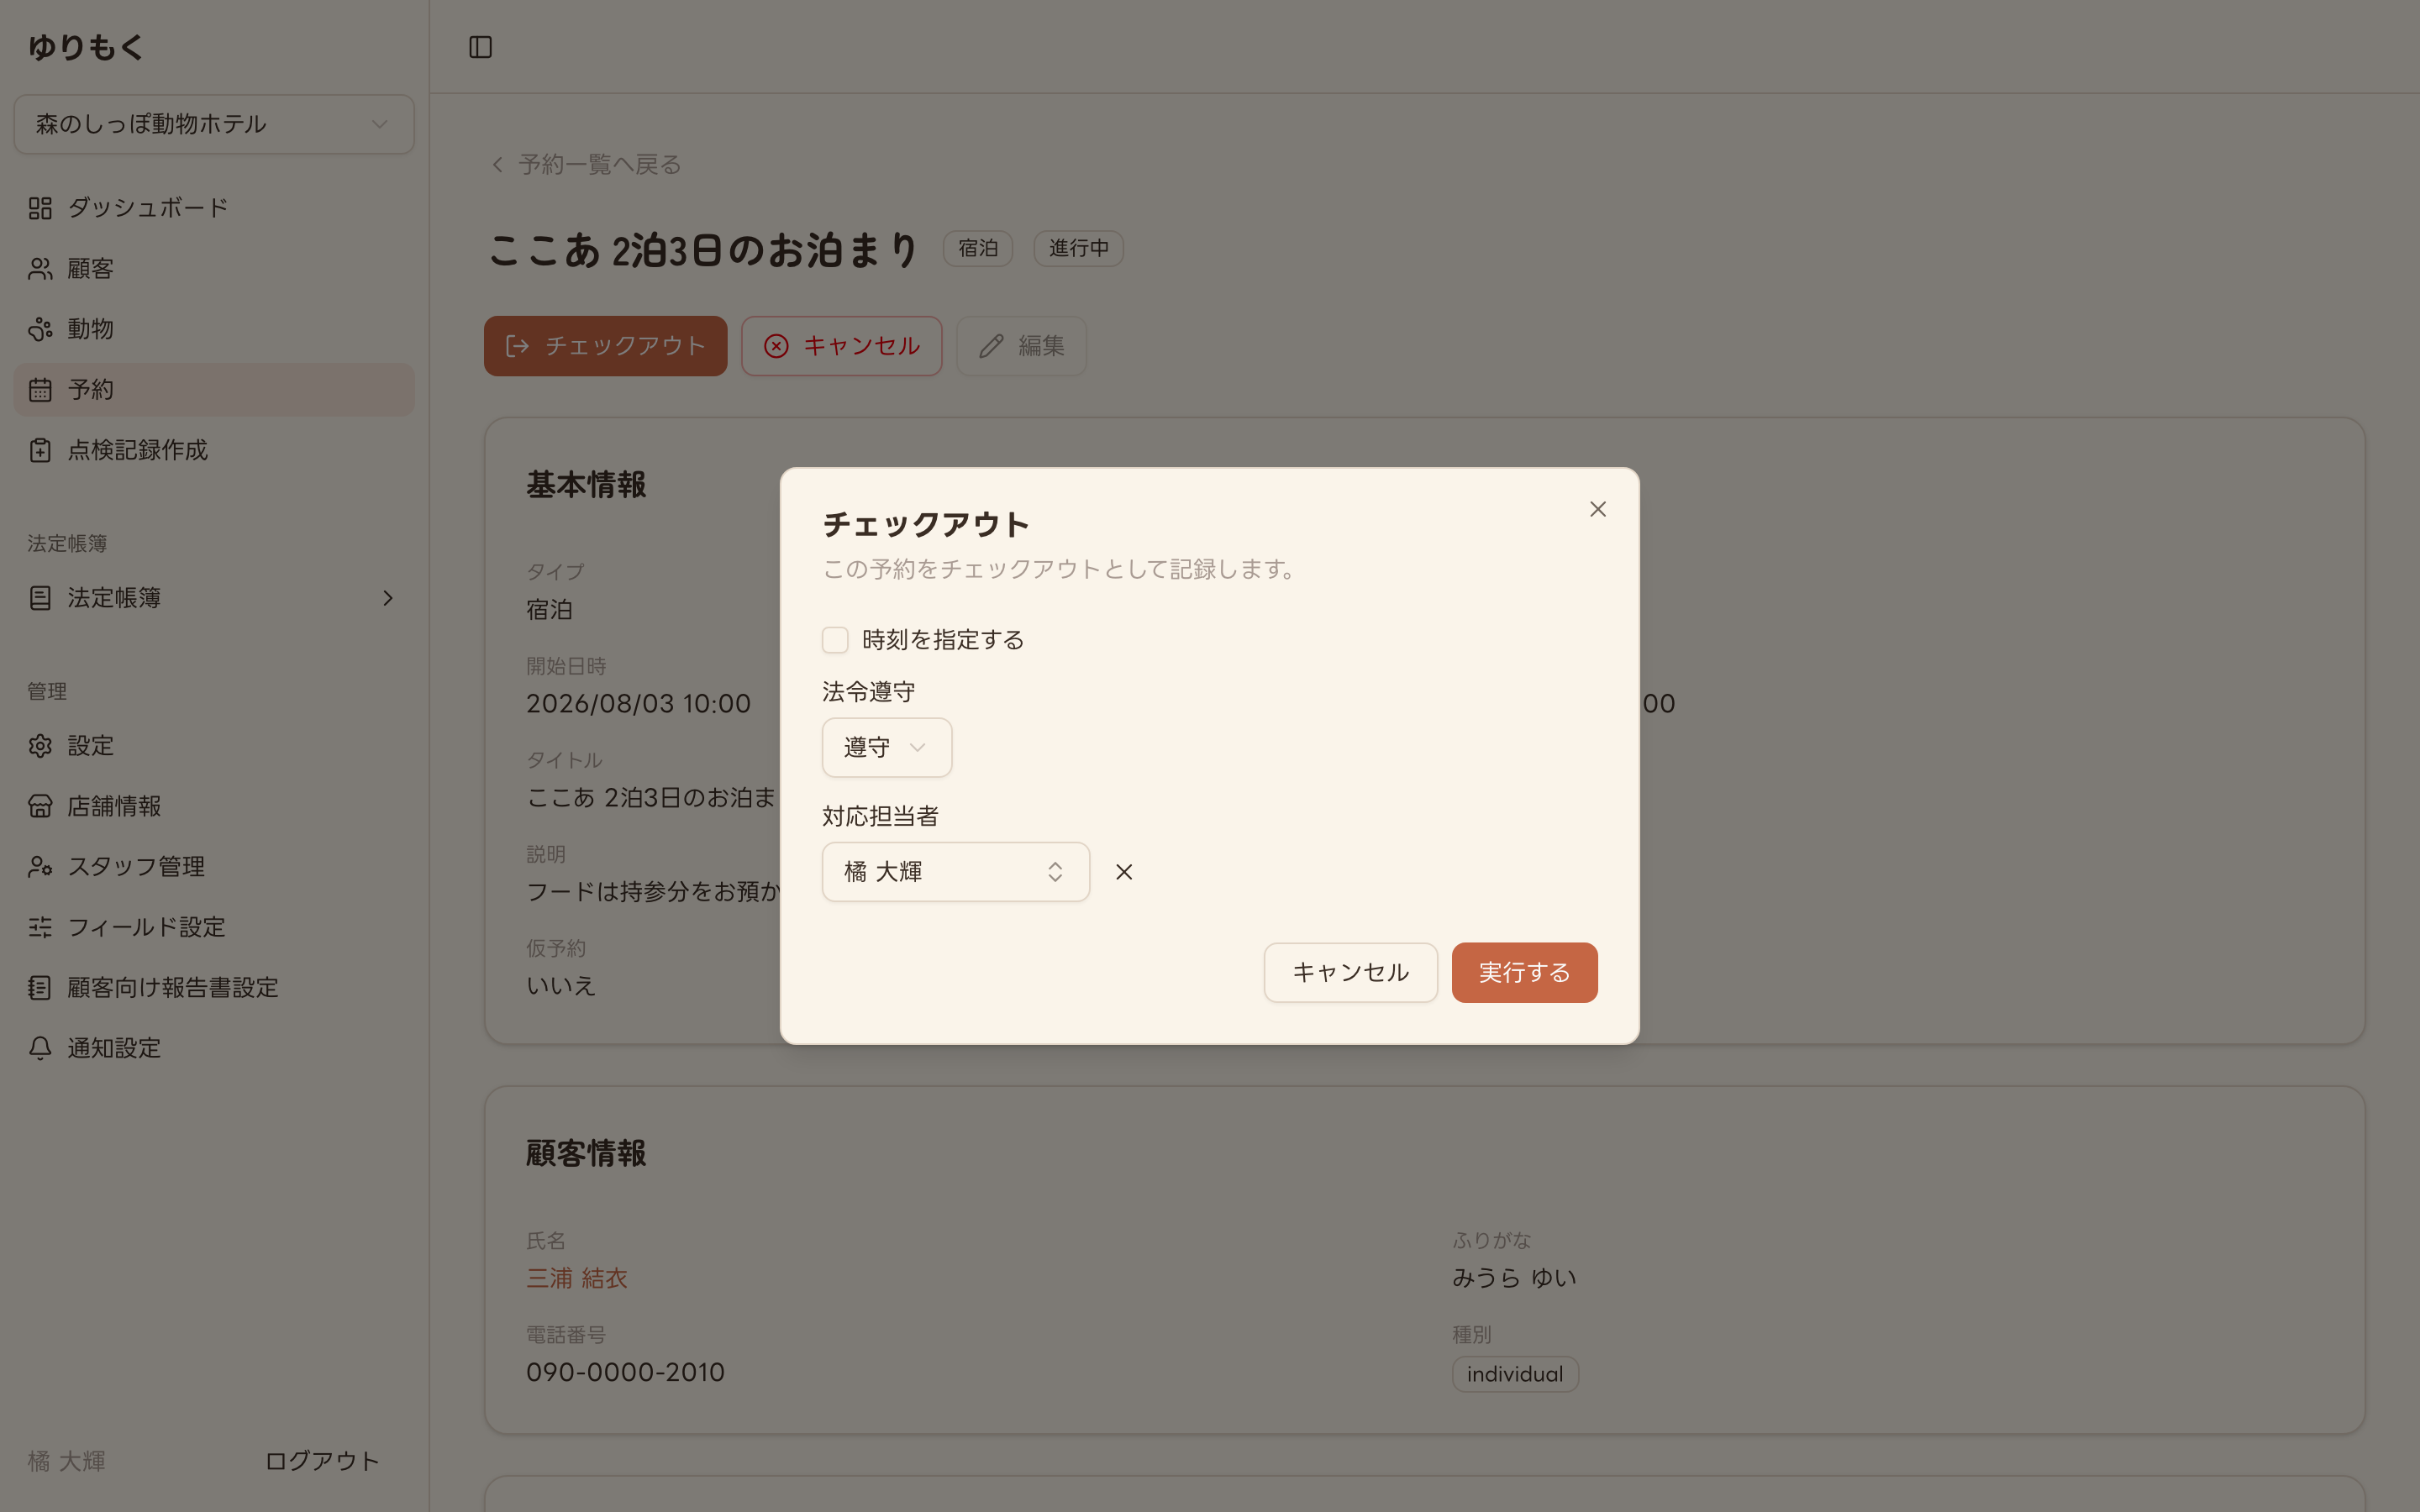Open customer link 三浦 結衣

pos(577,1278)
